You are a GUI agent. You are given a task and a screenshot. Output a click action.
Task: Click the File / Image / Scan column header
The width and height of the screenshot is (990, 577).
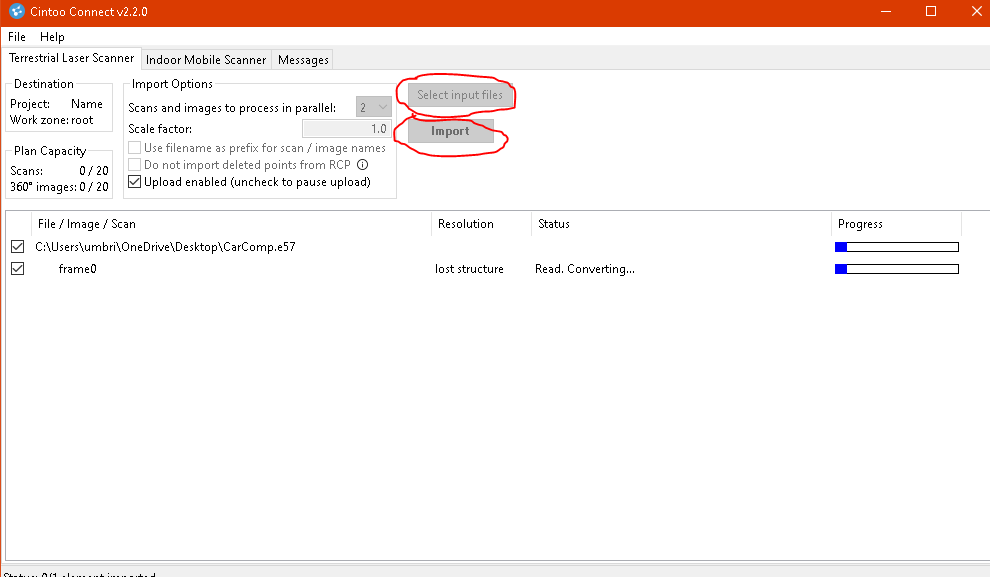coord(231,224)
